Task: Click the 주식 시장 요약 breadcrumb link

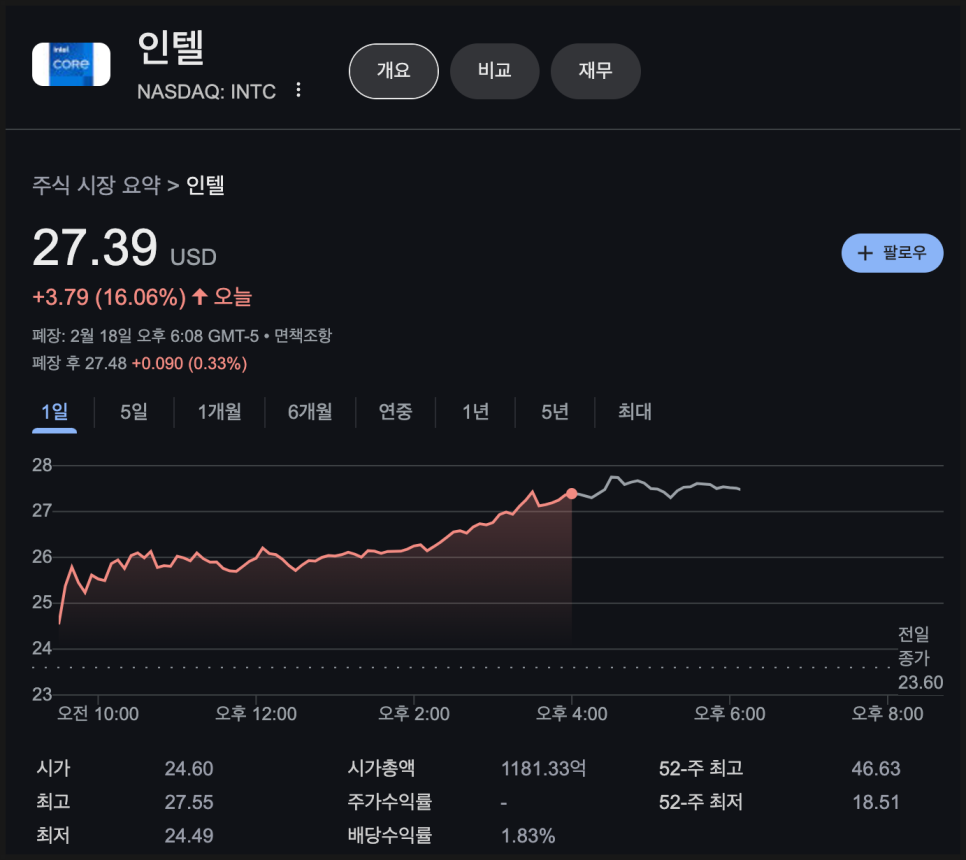Action: click(x=96, y=185)
